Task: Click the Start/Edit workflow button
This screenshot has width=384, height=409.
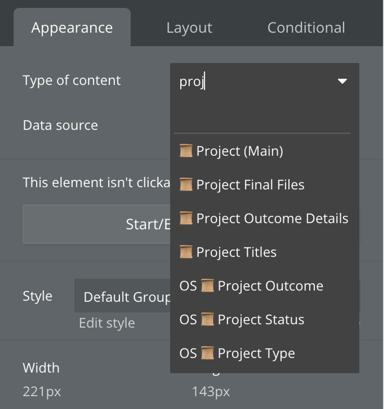Action: point(97,224)
